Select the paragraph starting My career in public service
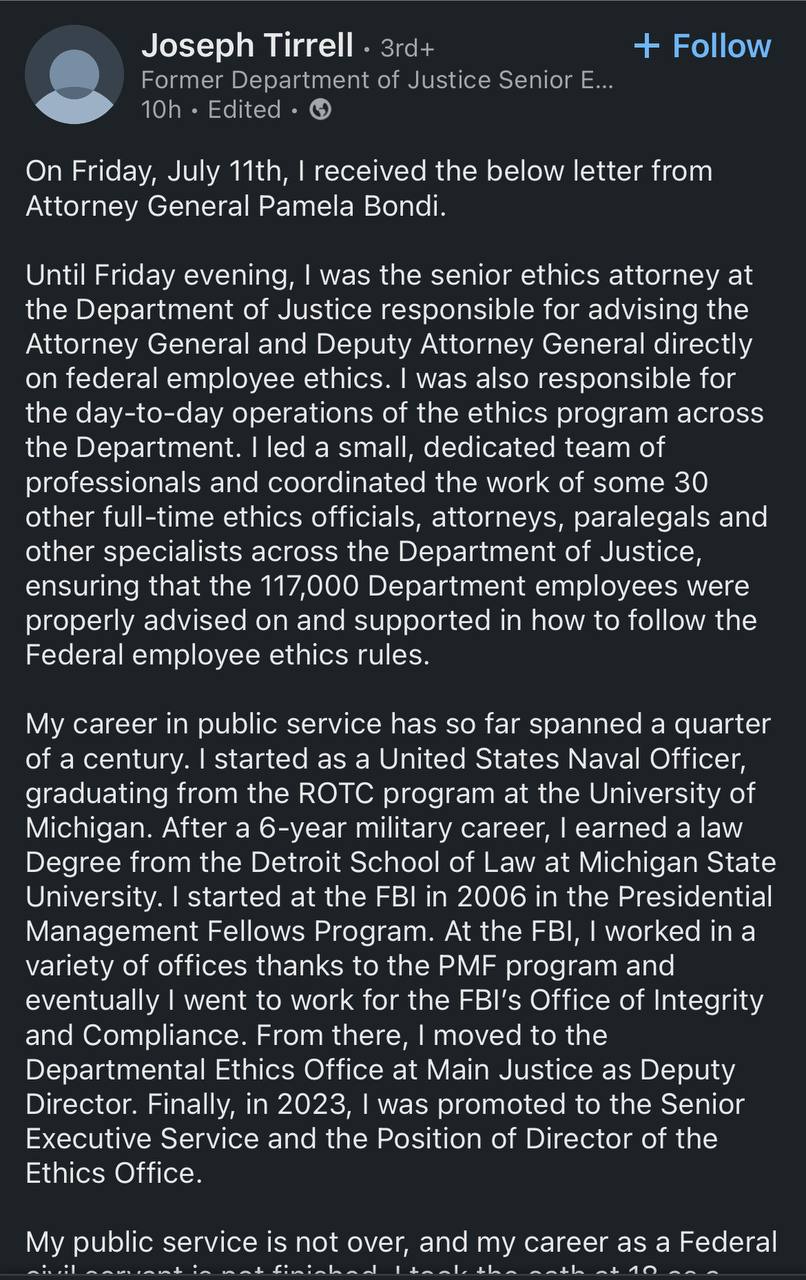806x1280 pixels. point(400,948)
